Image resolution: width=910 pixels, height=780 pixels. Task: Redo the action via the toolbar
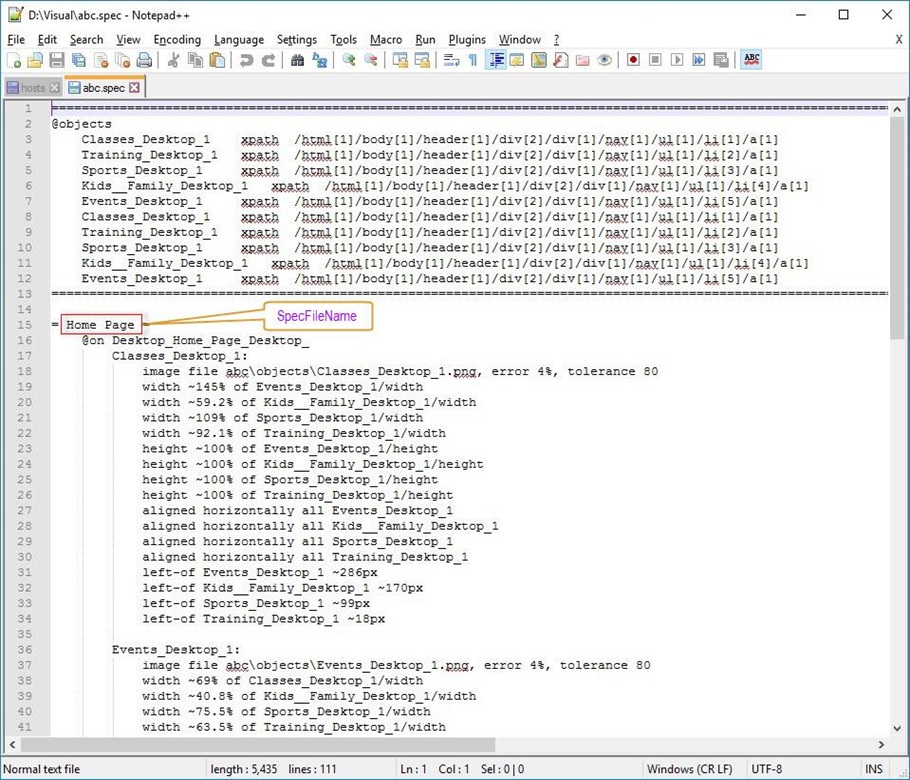point(268,60)
